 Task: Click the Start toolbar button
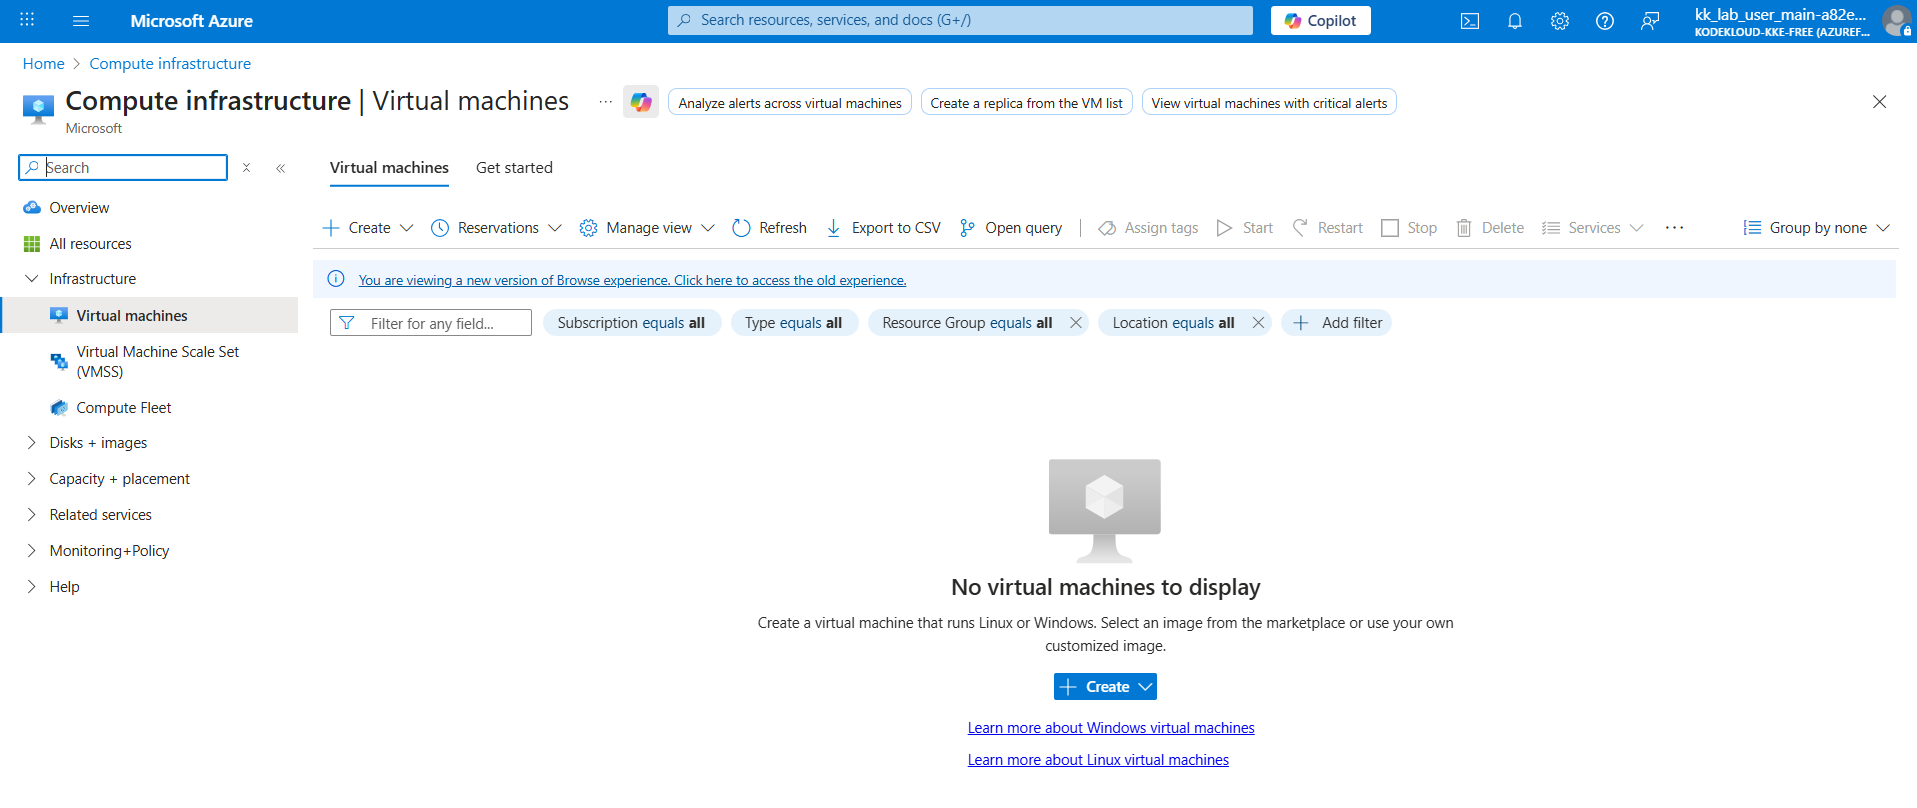click(x=1245, y=228)
